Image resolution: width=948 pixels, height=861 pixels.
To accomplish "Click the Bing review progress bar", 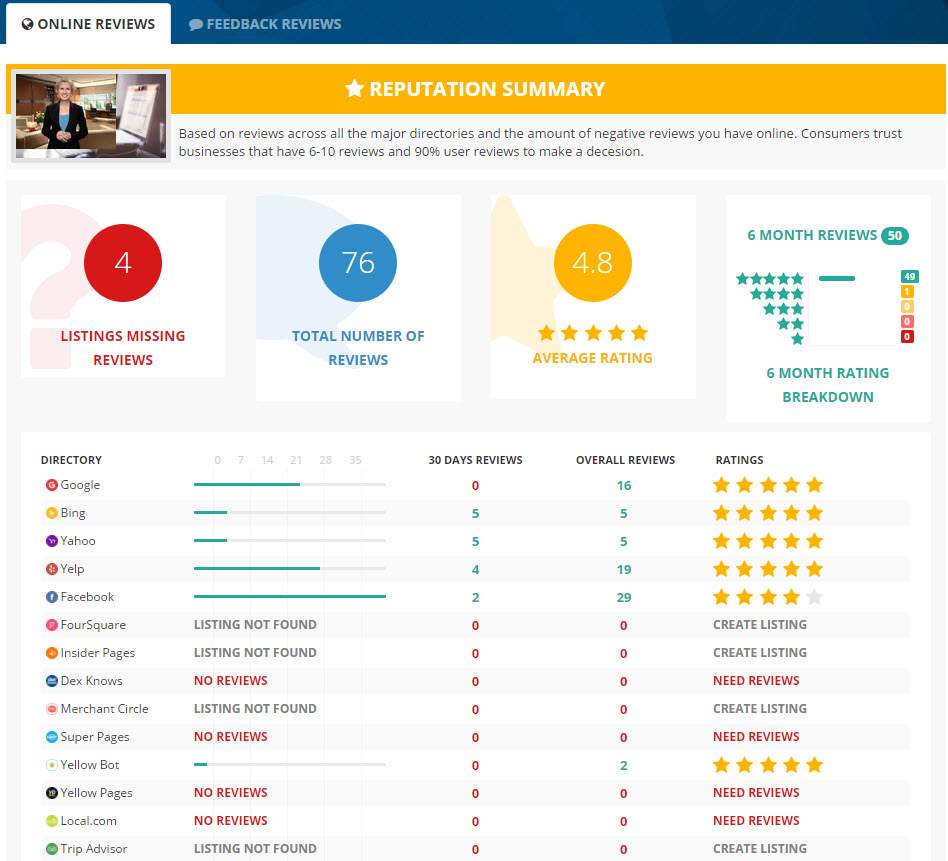I will (290, 512).
